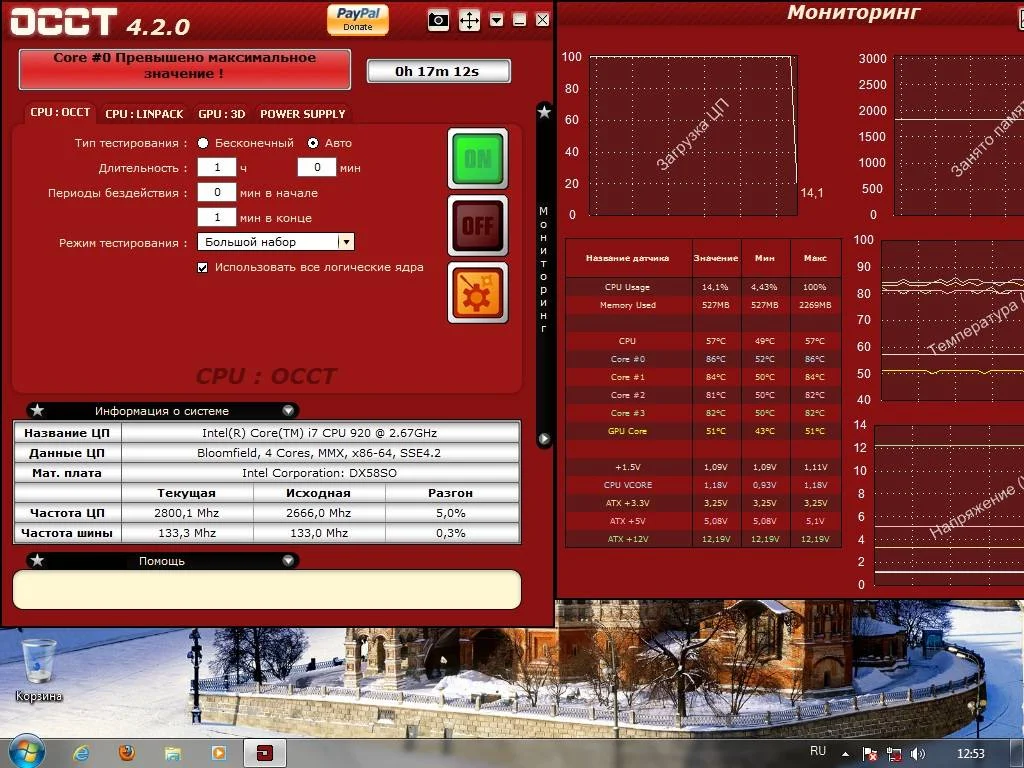Click the Core #2 temperature row

703,395
